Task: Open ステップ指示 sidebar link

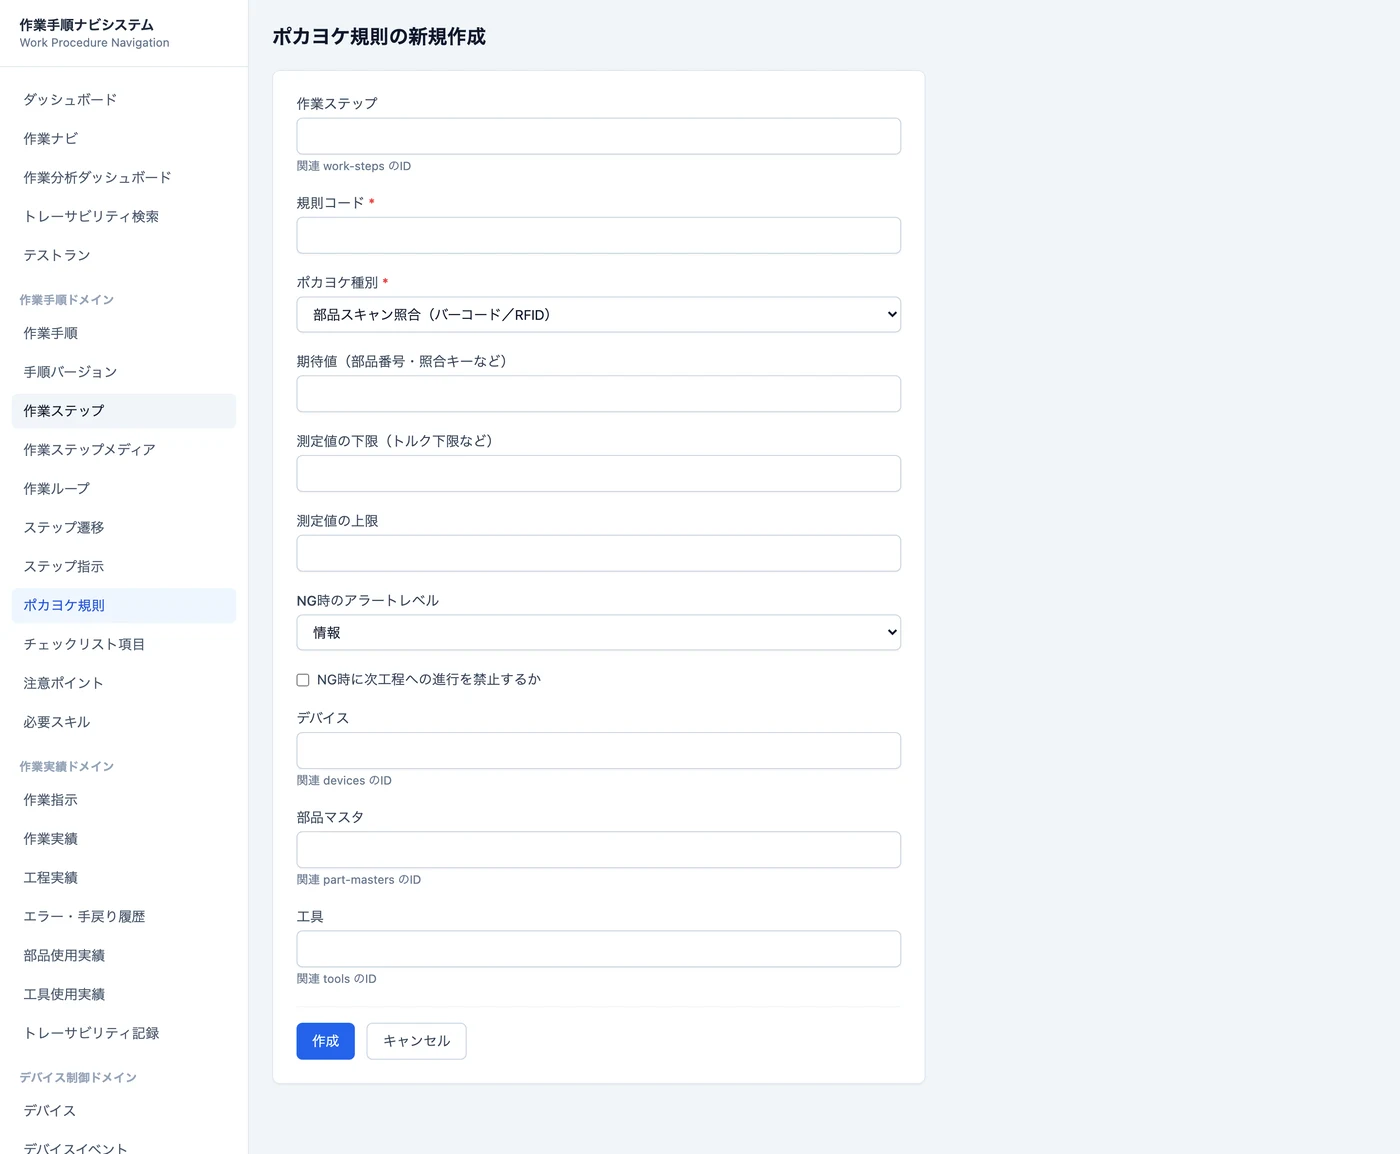Action: tap(124, 567)
